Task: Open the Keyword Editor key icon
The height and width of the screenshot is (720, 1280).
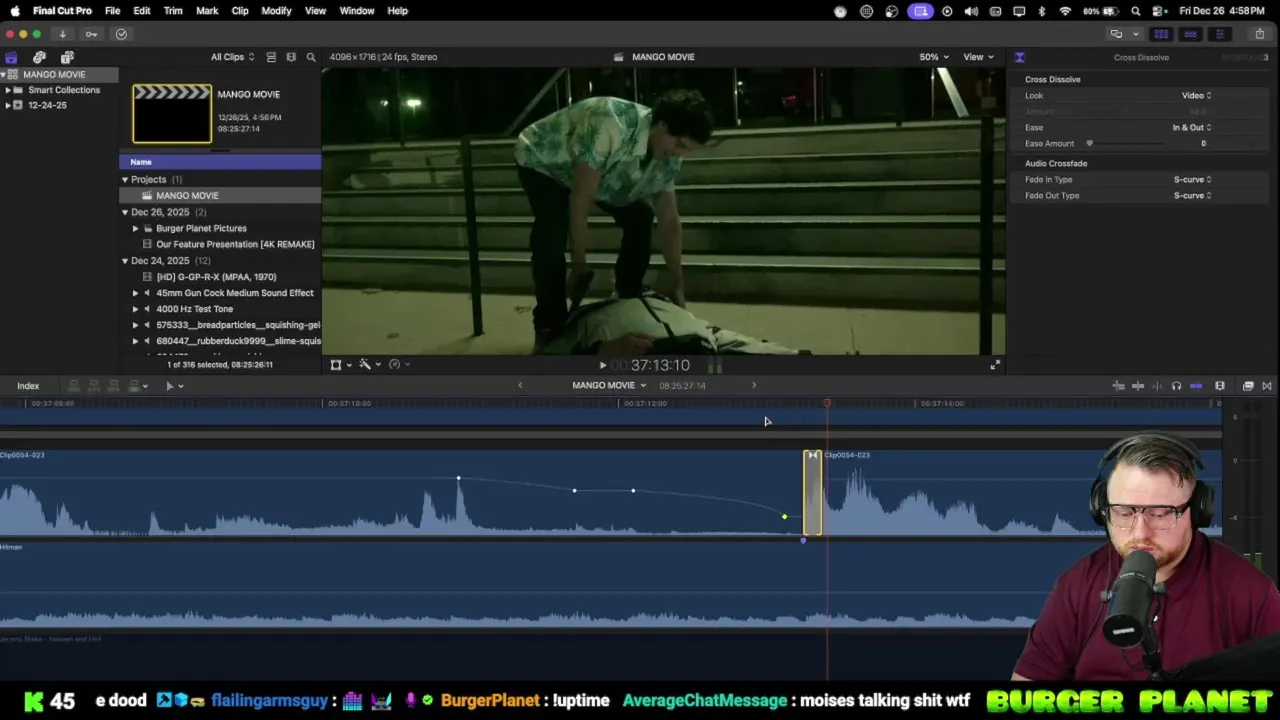Action: [91, 34]
